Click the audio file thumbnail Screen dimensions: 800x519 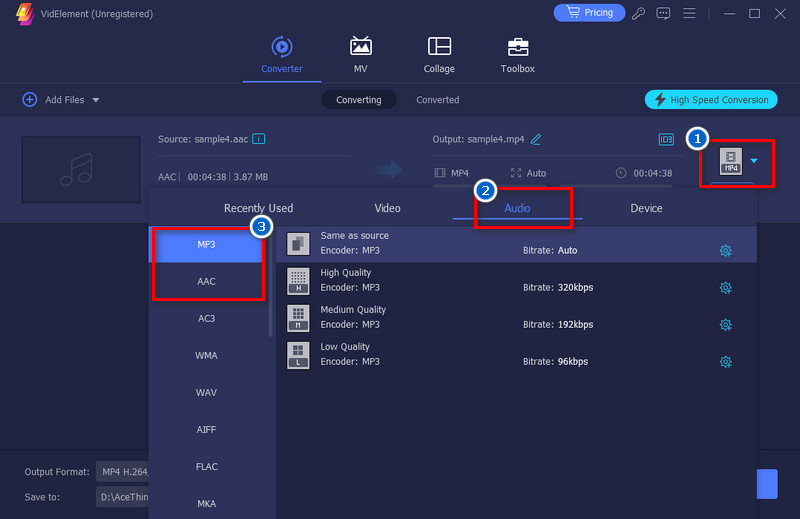(x=81, y=169)
